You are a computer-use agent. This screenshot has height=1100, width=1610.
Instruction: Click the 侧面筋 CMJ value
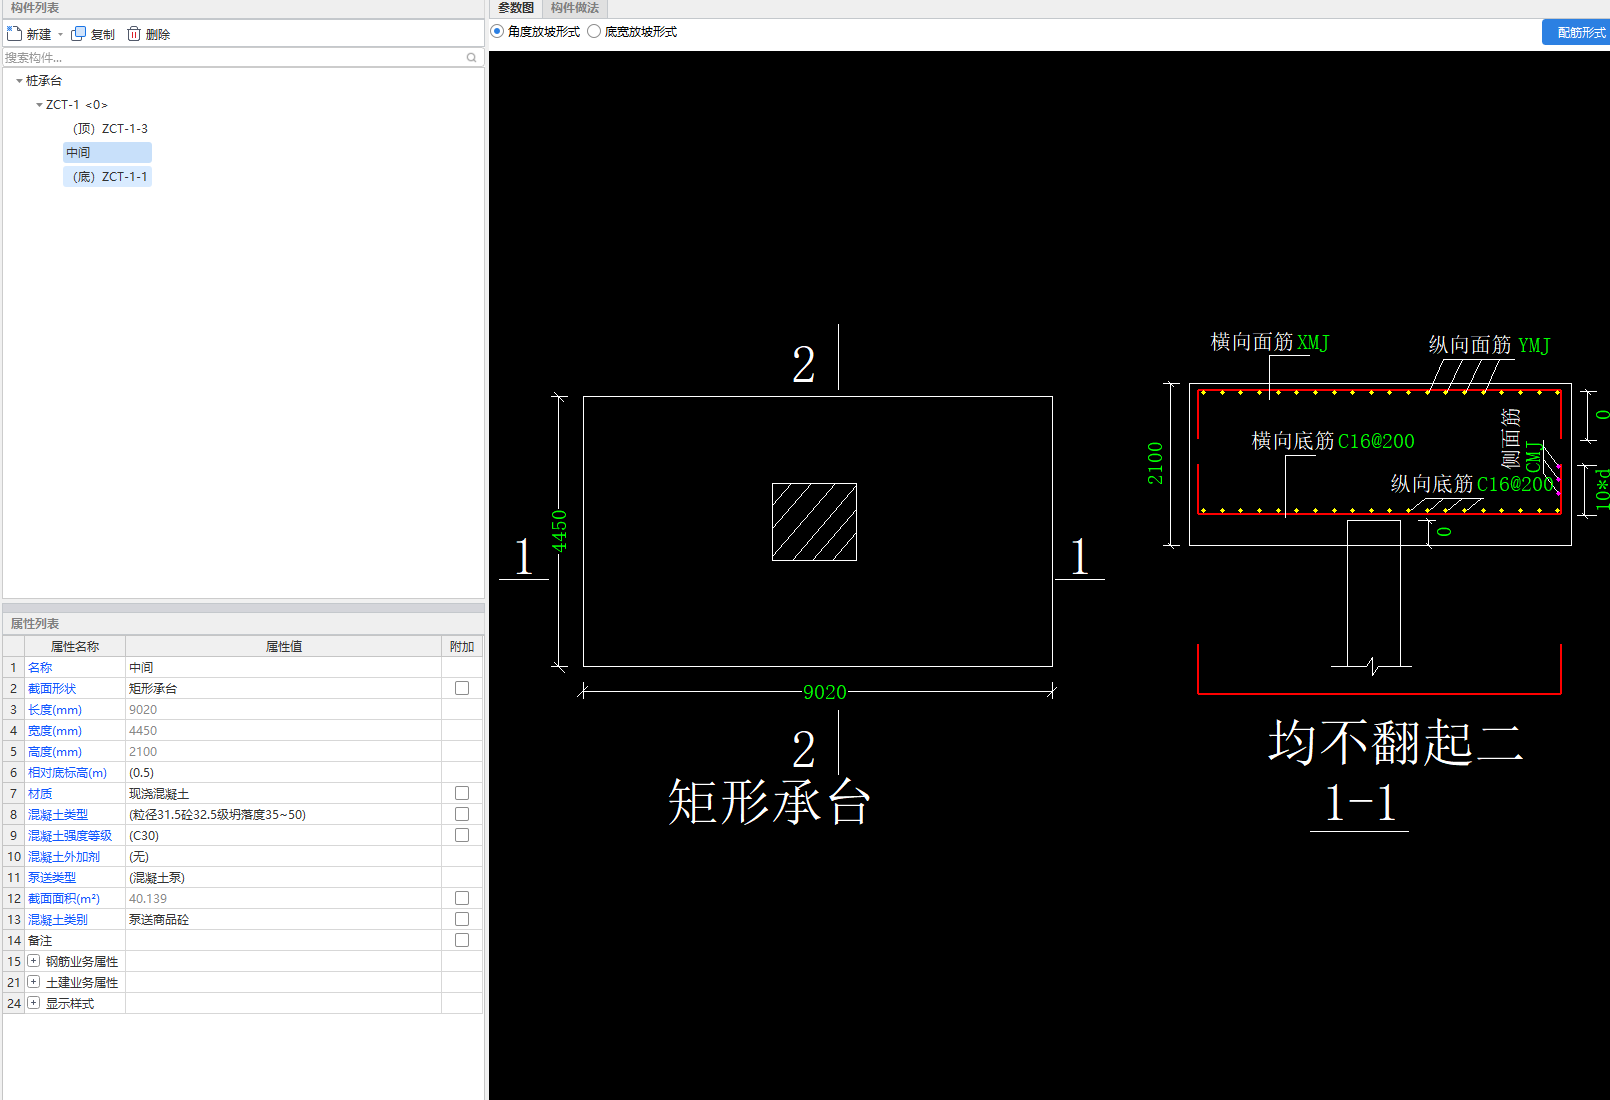pyautogui.click(x=1534, y=456)
